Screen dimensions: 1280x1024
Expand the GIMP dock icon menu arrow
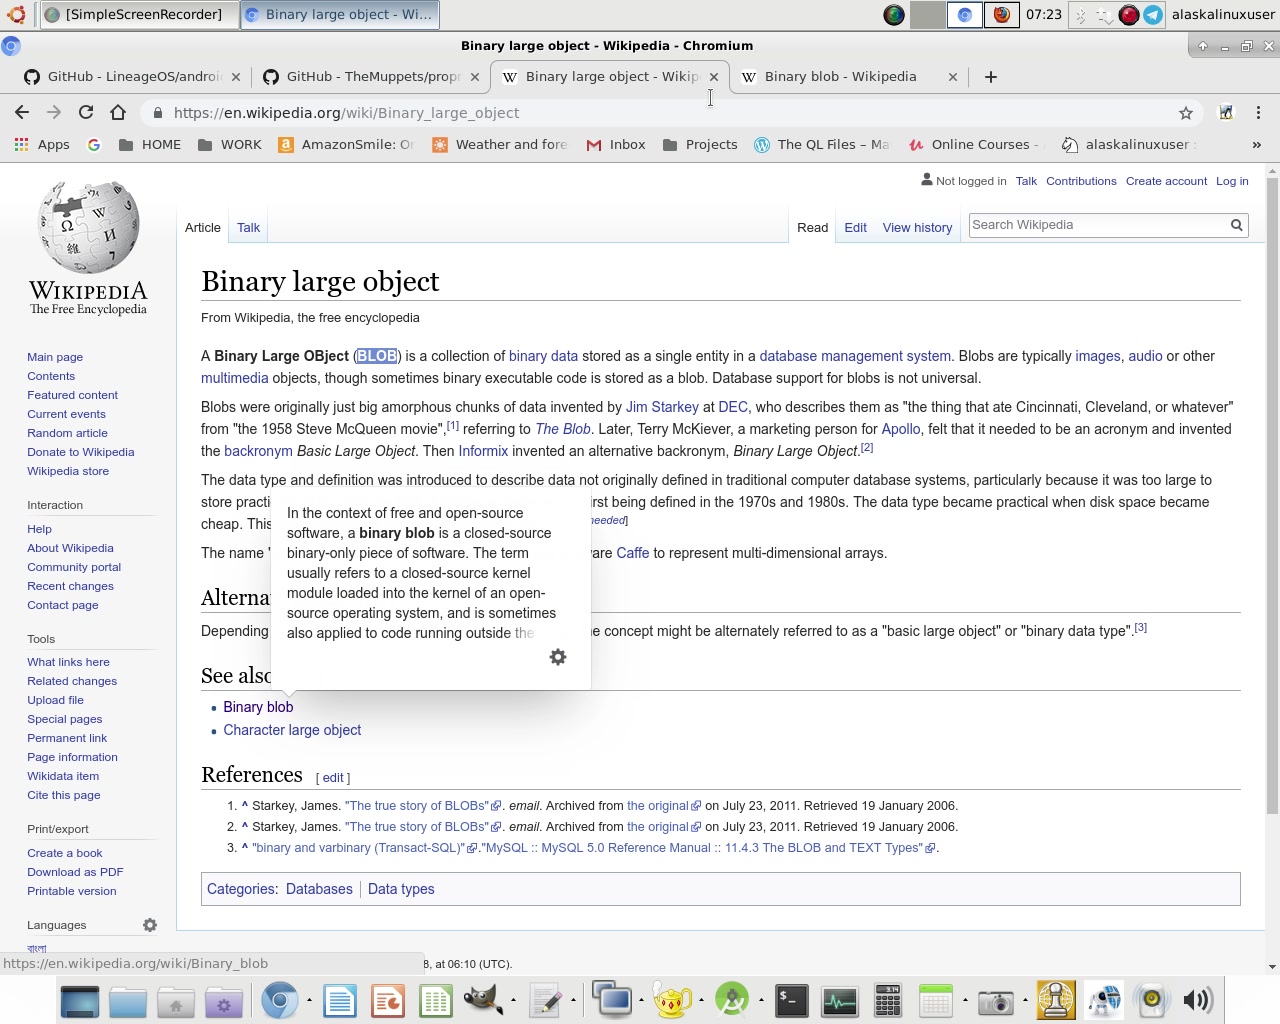[513, 1000]
